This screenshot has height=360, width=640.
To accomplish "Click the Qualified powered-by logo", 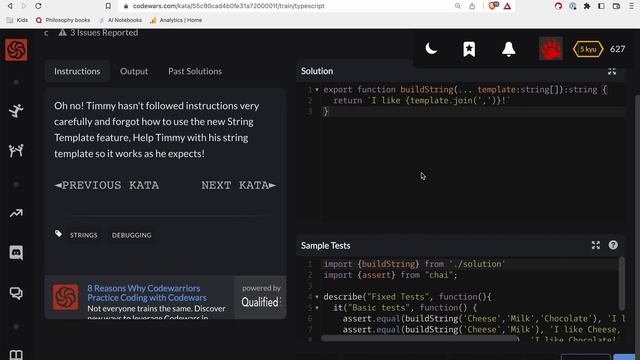I will point(261,302).
